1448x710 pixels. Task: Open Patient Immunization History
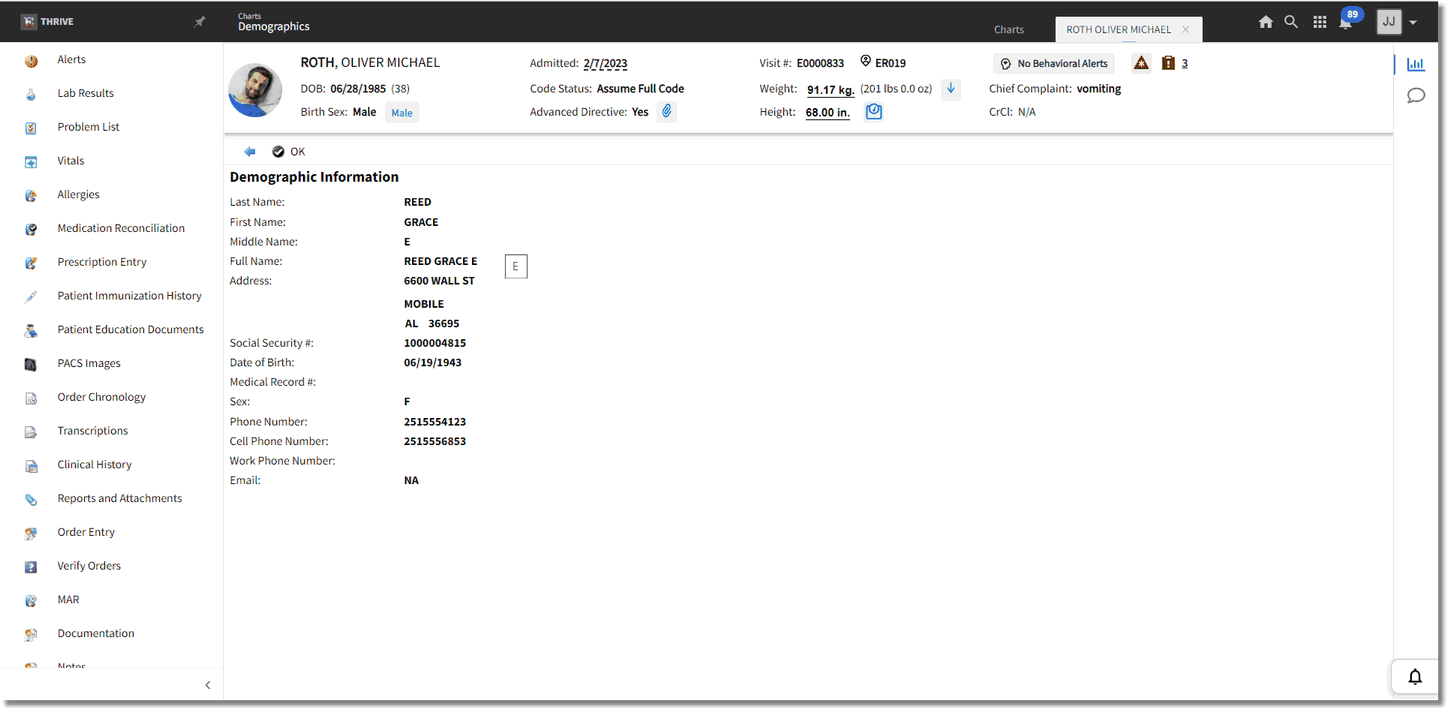[x=129, y=296]
